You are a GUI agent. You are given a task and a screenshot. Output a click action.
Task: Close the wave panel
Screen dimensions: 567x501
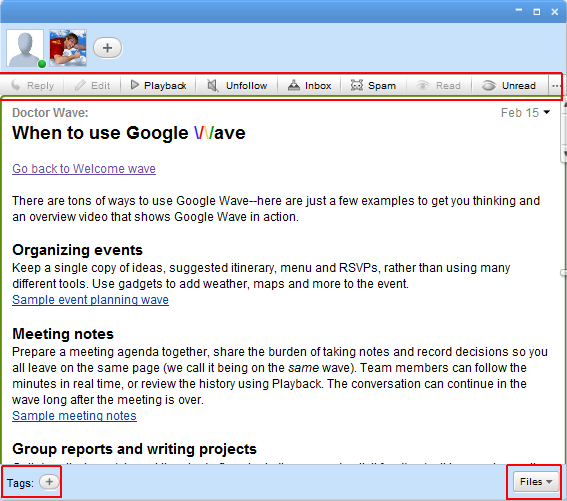(x=555, y=12)
